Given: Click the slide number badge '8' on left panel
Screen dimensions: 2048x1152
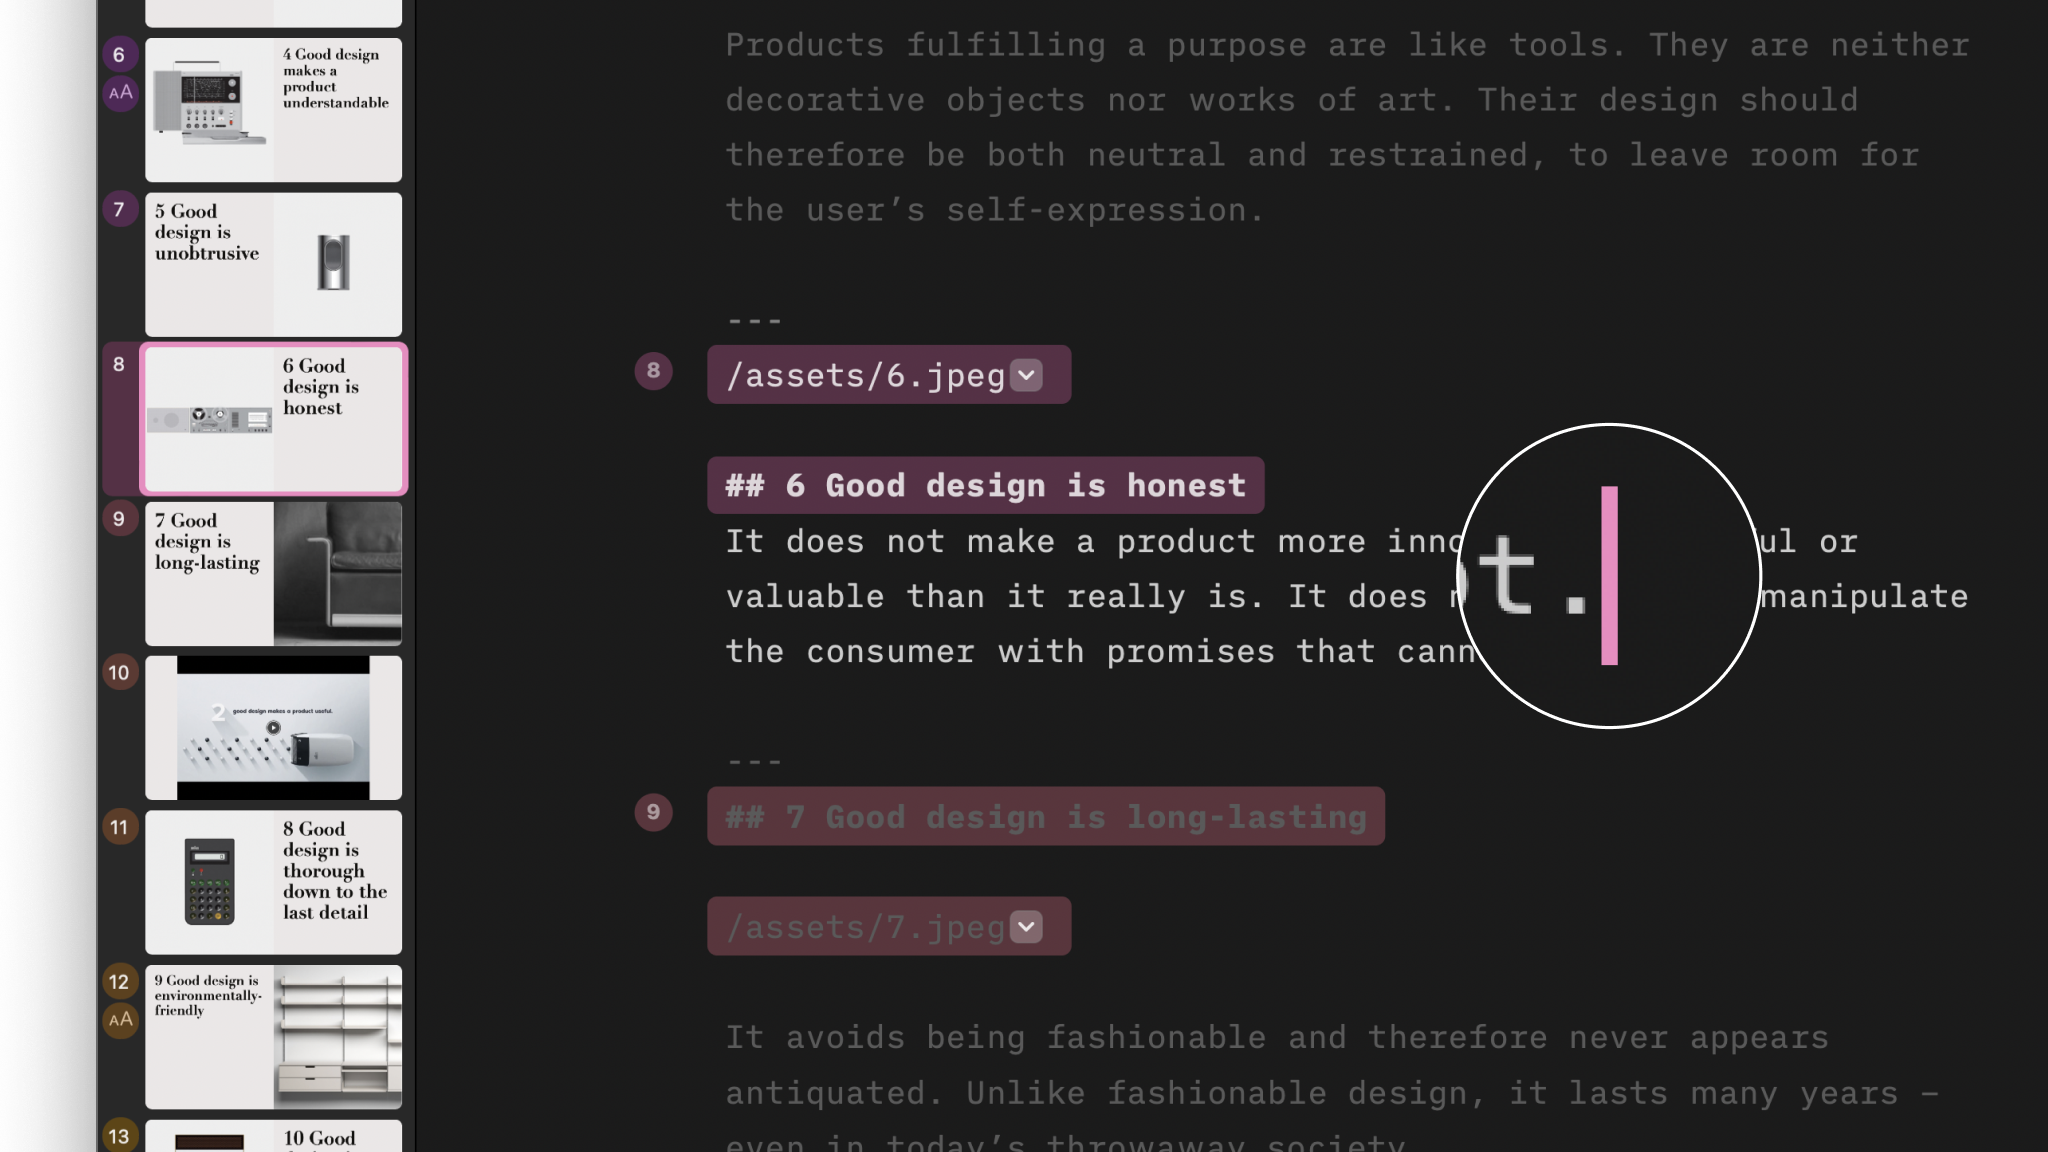Looking at the screenshot, I should (x=118, y=364).
